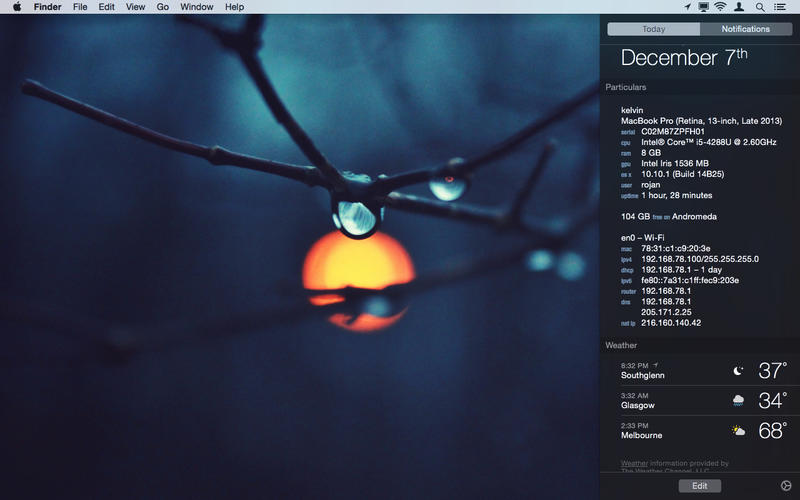The width and height of the screenshot is (800, 500).
Task: Open the Help menu
Action: point(234,7)
